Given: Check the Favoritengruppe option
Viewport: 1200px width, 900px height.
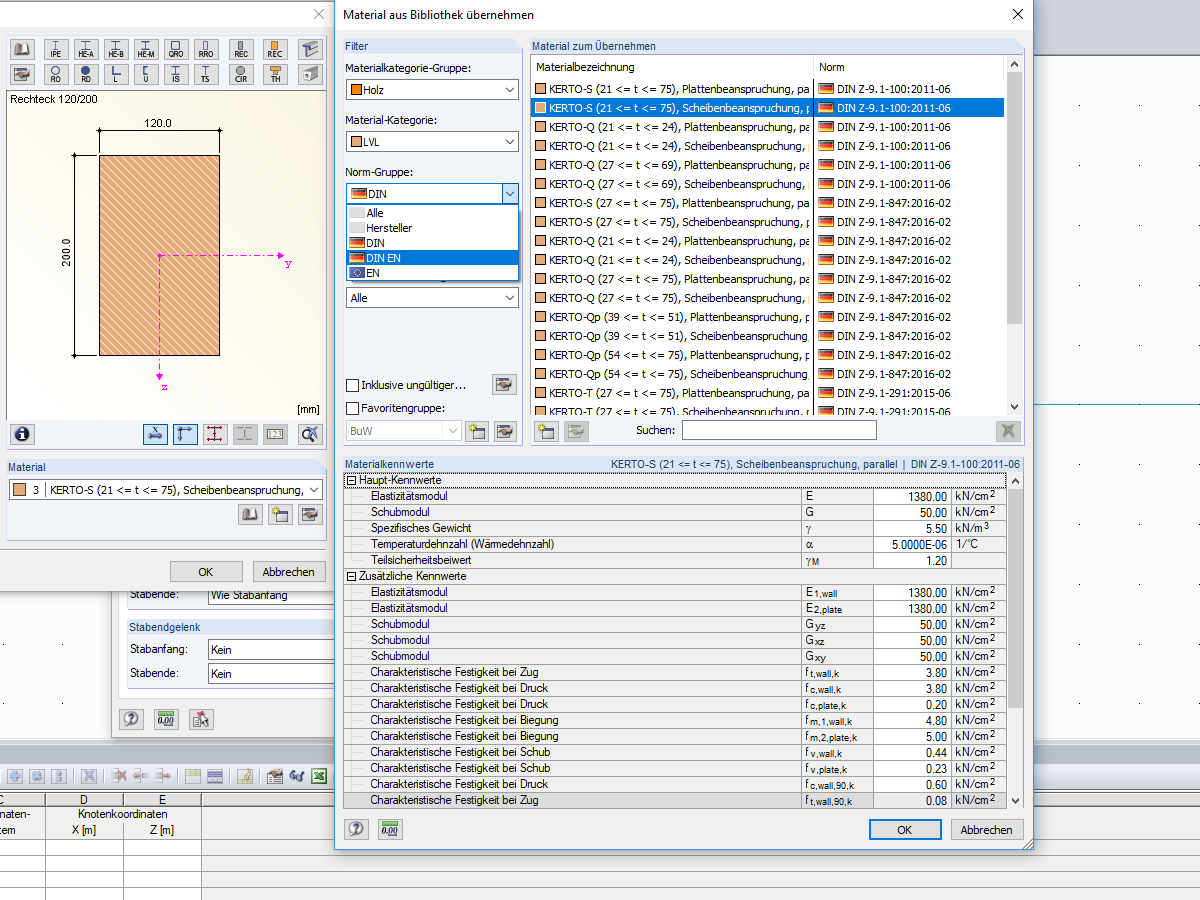Looking at the screenshot, I should point(352,408).
